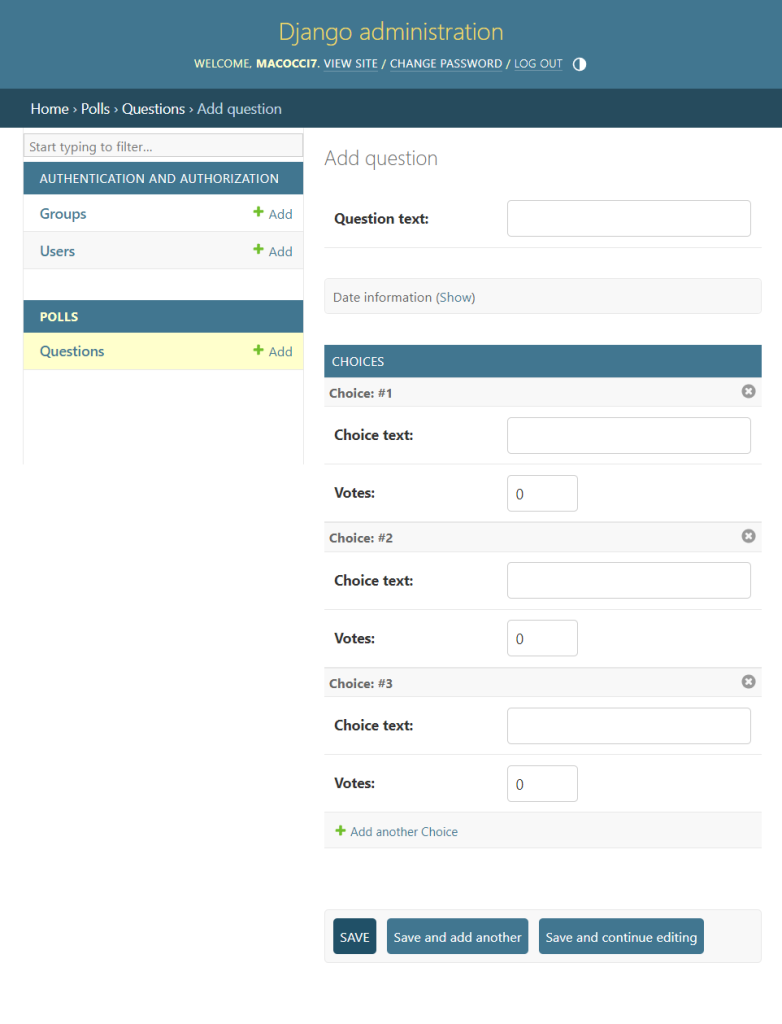Screen dimensions: 782x1024
Task: Navigate to the Questions breadcrumb link
Action: pos(153,109)
